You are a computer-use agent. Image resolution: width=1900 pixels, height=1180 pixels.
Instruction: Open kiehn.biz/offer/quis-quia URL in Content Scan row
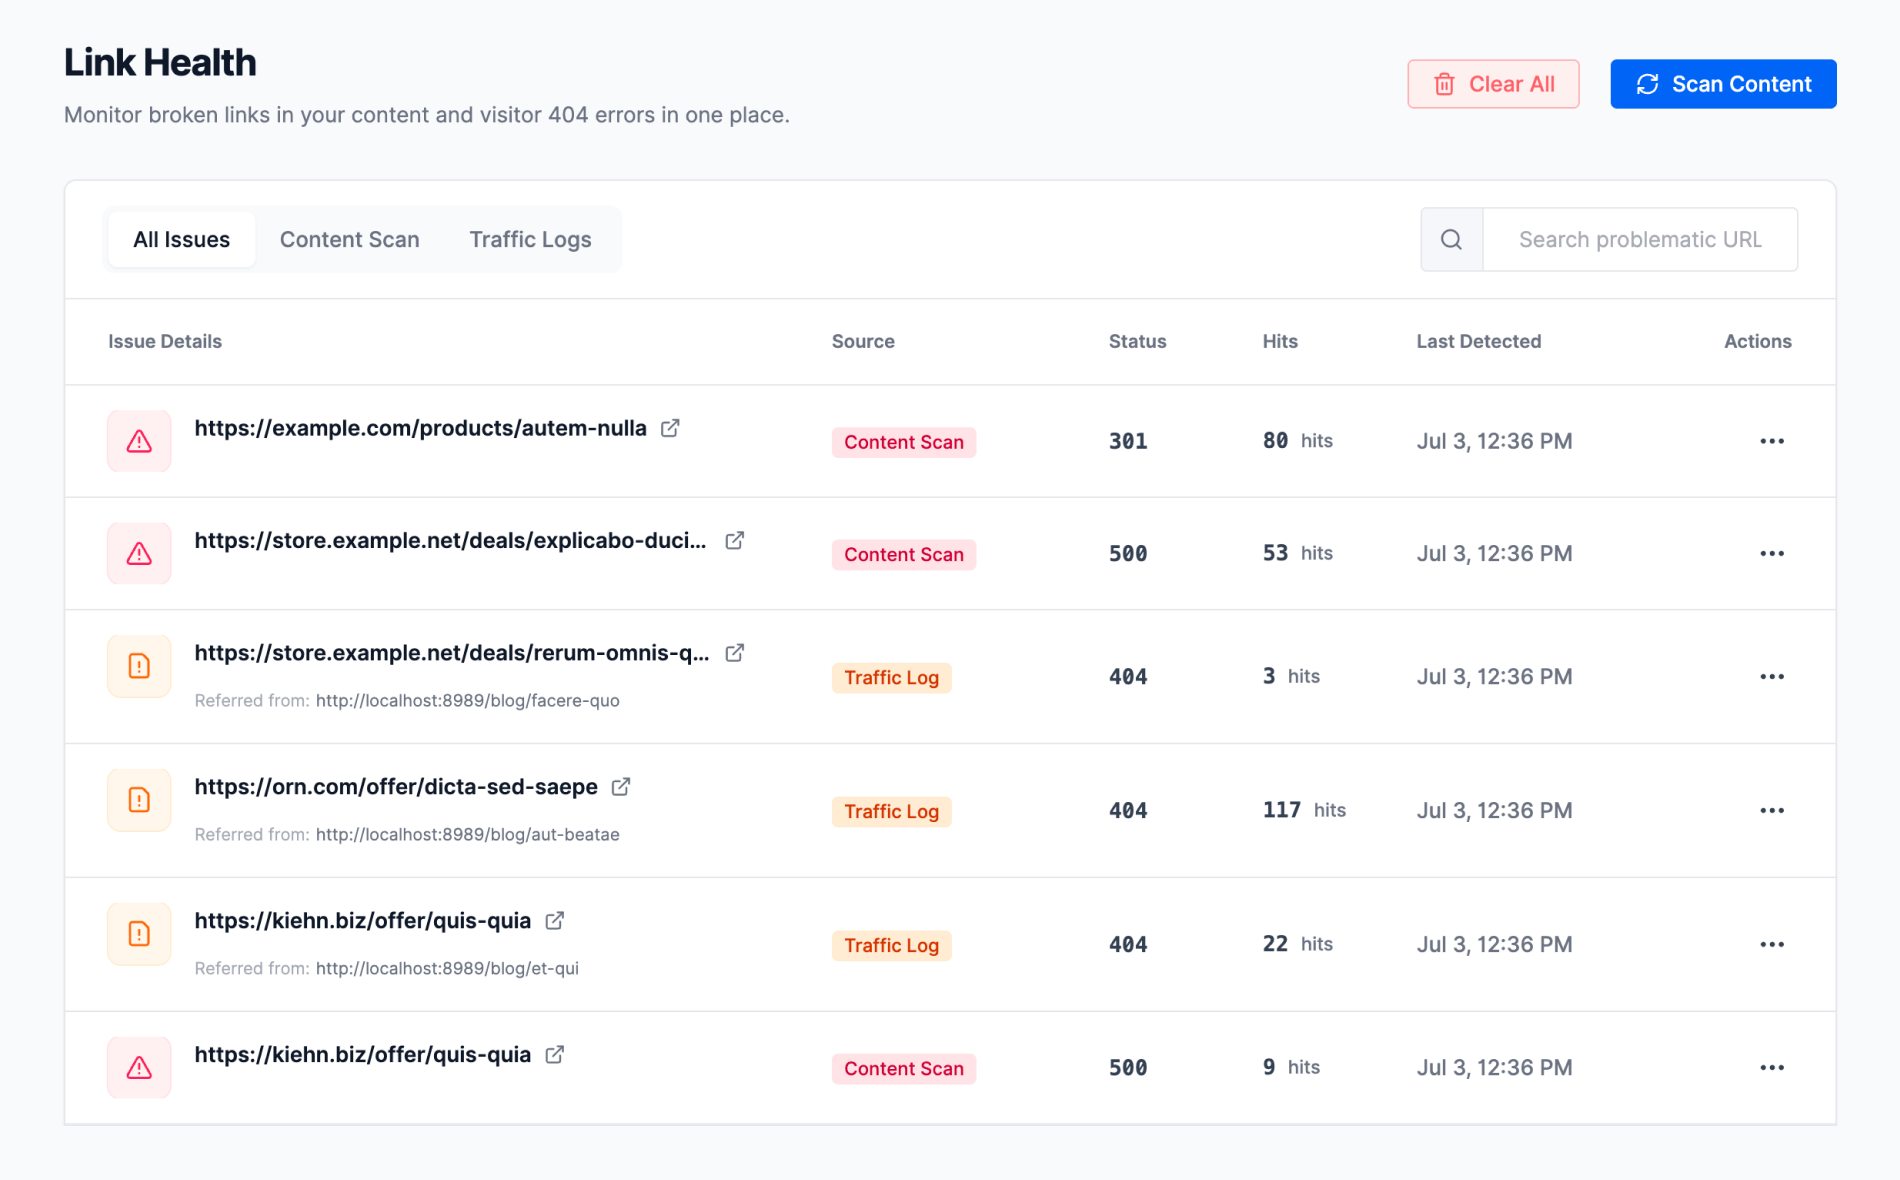point(363,1055)
